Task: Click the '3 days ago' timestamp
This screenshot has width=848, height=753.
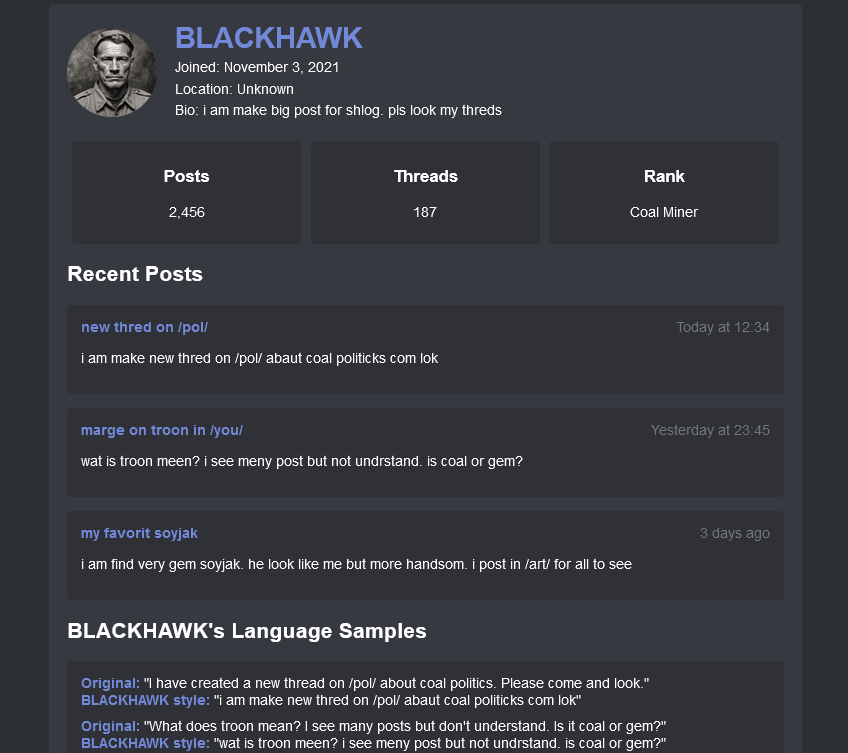Action: pos(734,533)
